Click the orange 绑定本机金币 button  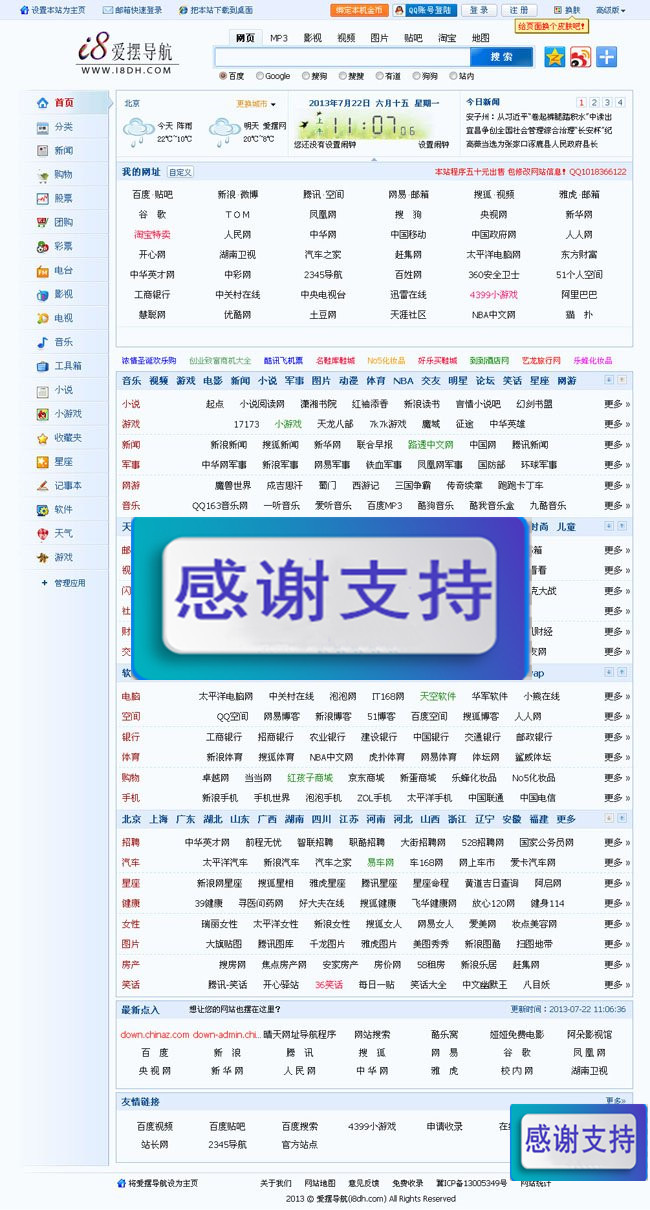click(359, 10)
